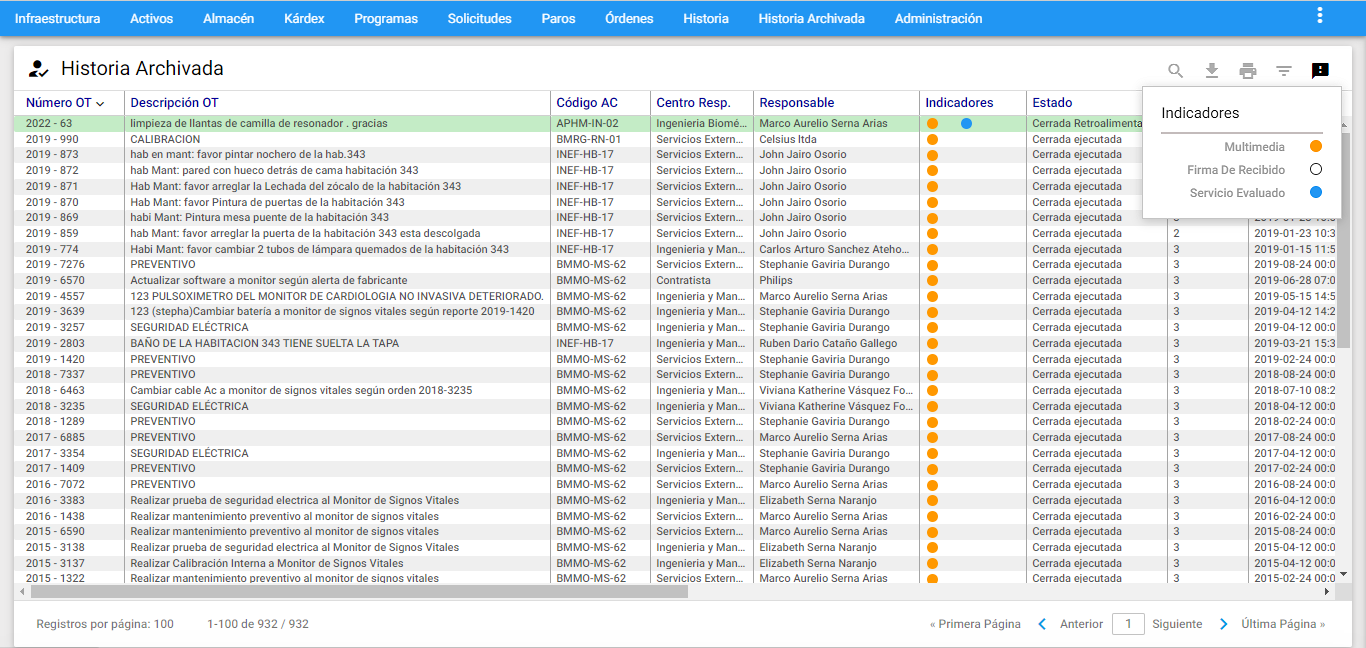The height and width of the screenshot is (648, 1366).
Task: Click orange Multimedia dot in legend
Action: pos(1316,147)
